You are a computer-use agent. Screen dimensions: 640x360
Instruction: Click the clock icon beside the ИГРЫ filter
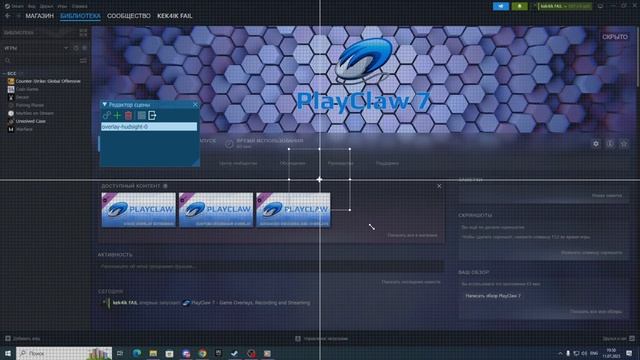pos(76,48)
